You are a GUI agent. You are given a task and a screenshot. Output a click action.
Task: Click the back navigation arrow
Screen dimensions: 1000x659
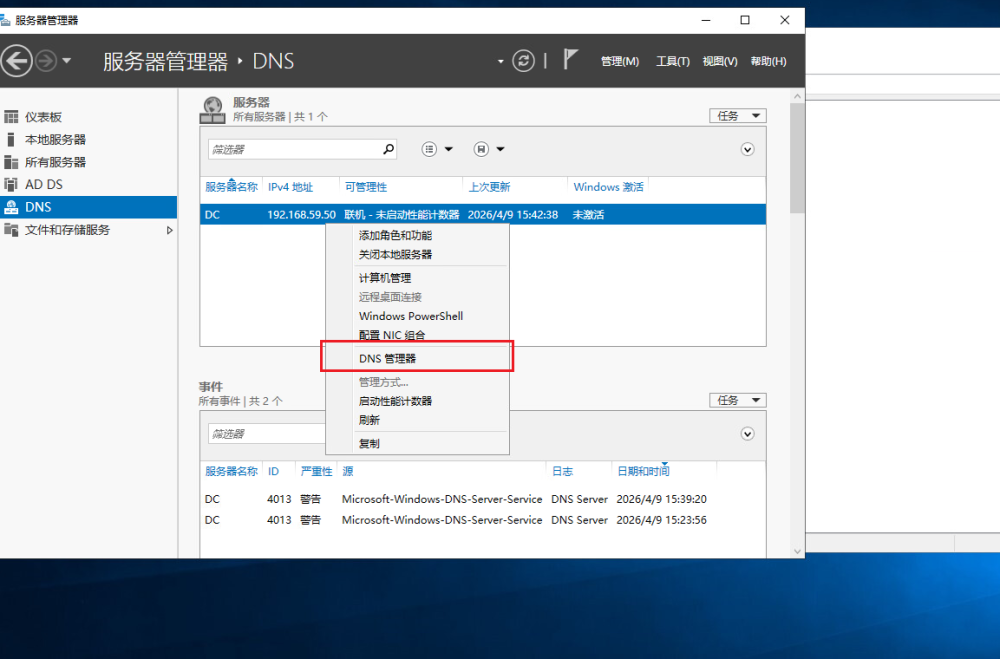[17, 61]
